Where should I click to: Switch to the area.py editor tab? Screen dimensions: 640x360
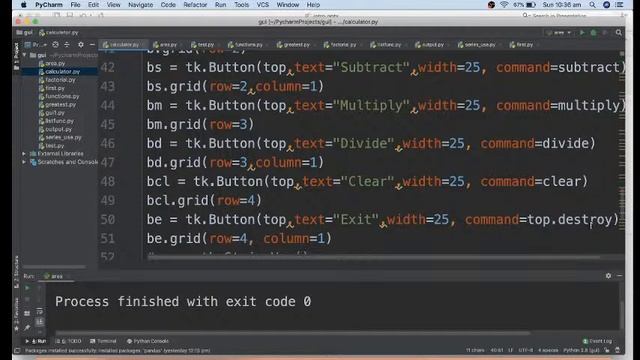165,44
